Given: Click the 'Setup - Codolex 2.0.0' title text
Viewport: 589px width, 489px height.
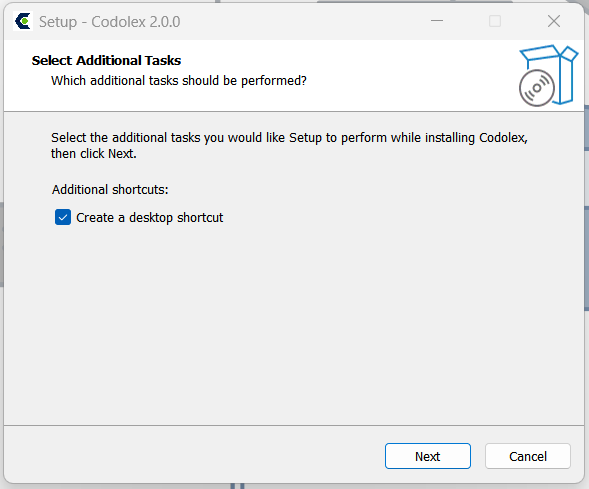Looking at the screenshot, I should click(x=109, y=22).
